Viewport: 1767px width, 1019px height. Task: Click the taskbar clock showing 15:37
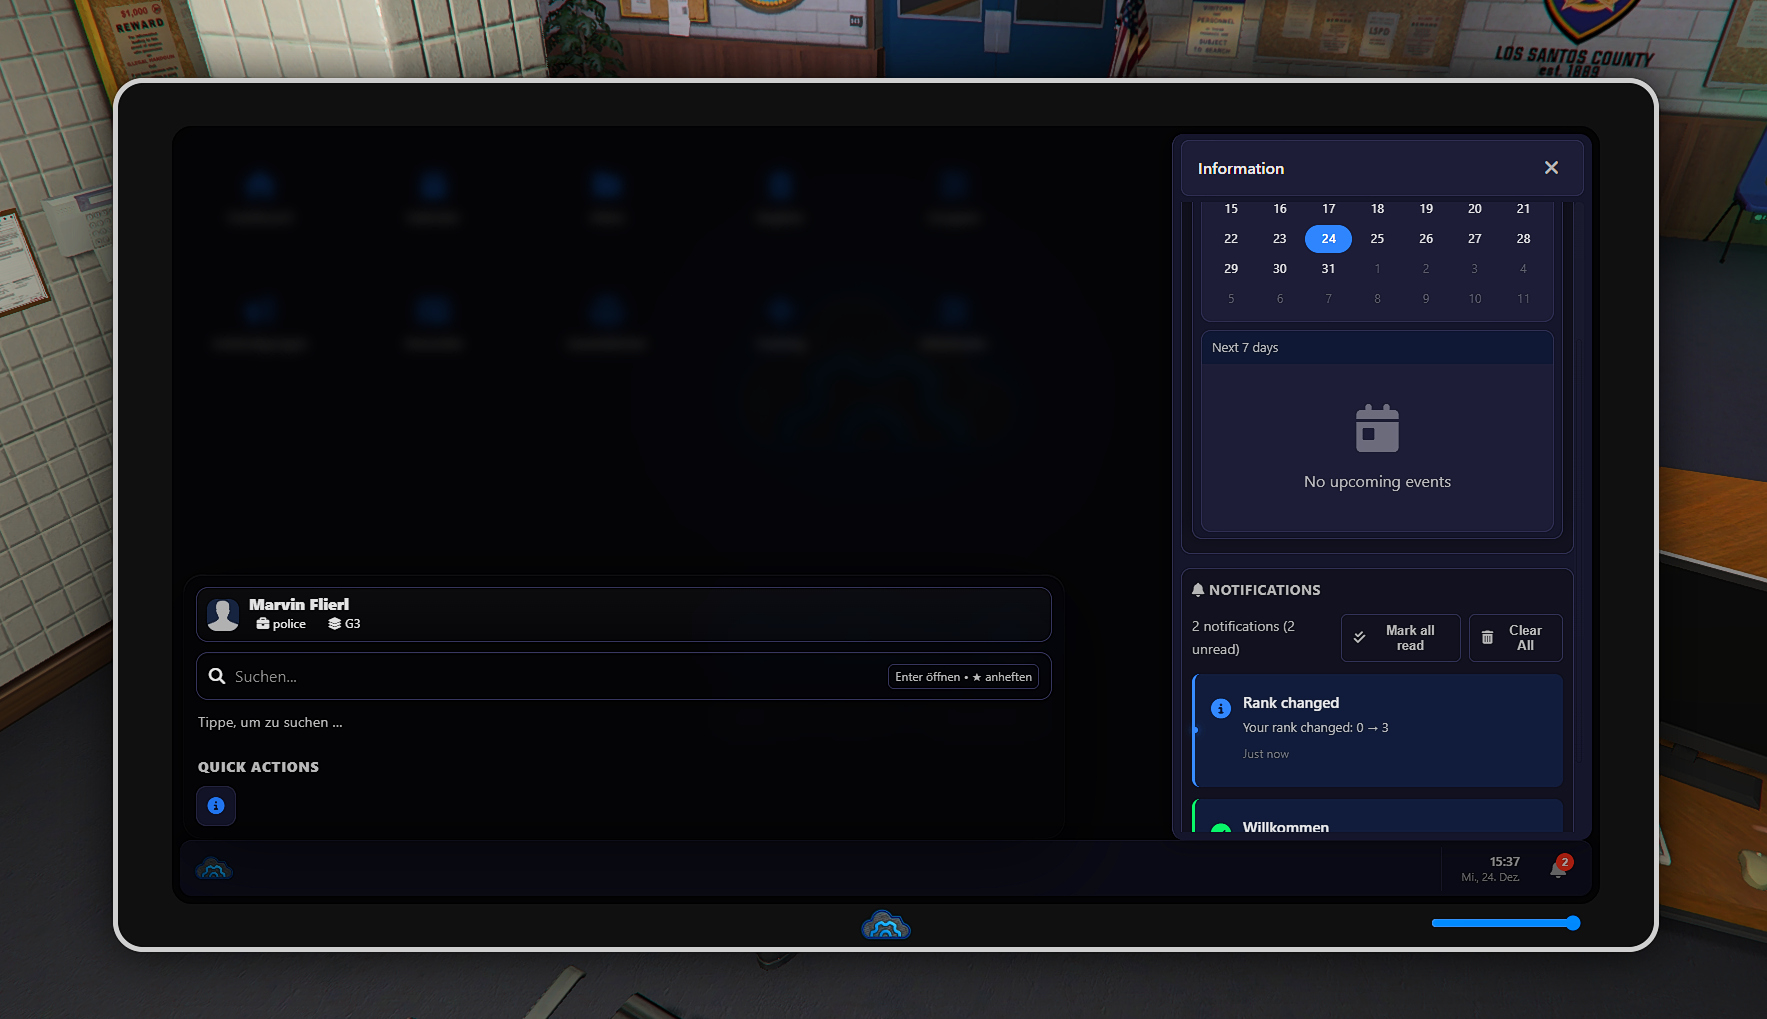1492,868
